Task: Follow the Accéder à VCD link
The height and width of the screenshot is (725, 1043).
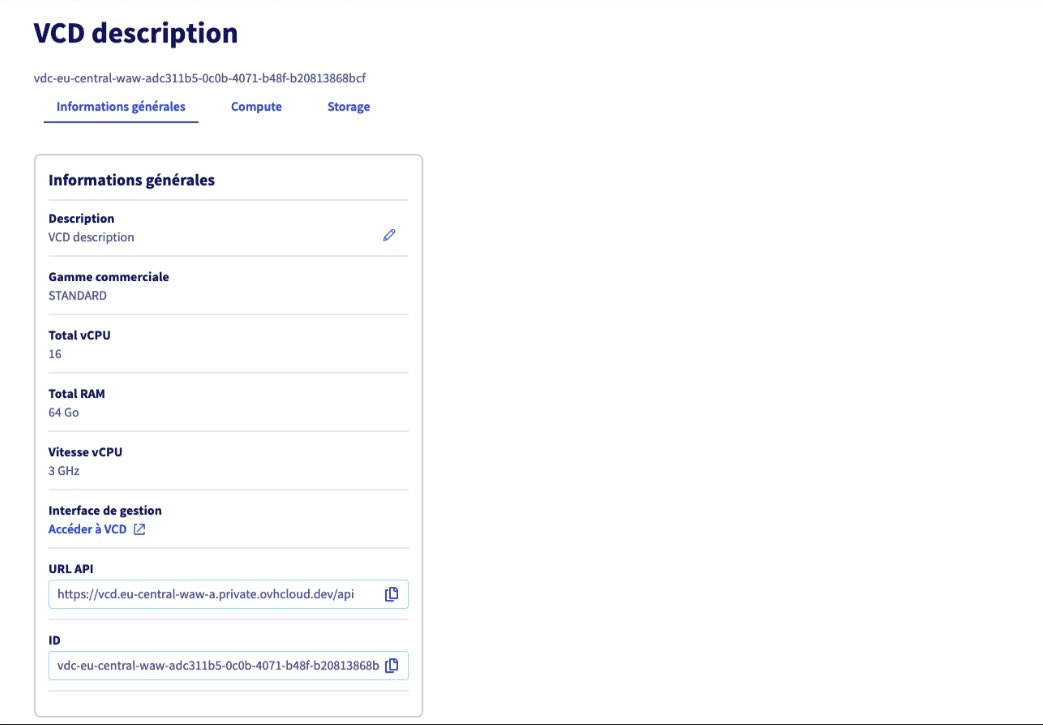Action: (x=88, y=529)
